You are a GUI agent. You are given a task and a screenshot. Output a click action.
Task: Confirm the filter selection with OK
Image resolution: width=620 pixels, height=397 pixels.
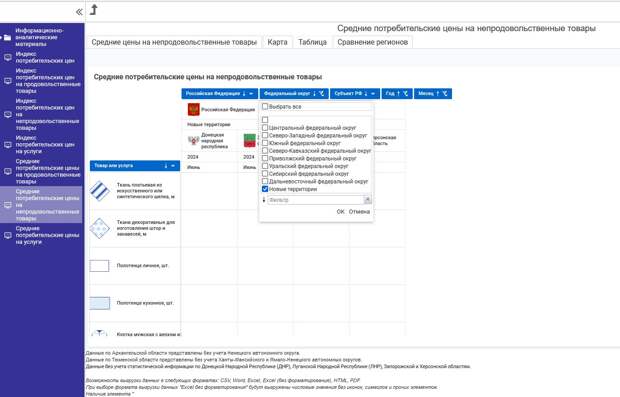[340, 212]
